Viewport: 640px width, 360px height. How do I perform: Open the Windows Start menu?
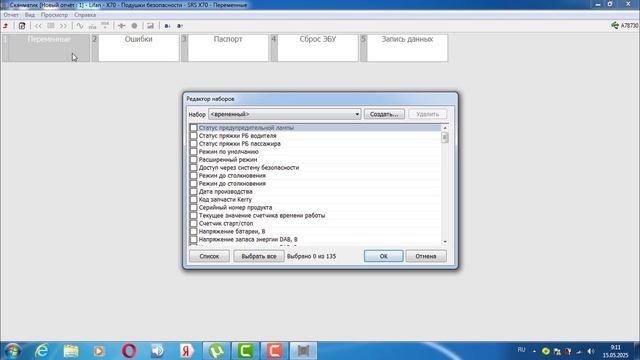(x=13, y=351)
